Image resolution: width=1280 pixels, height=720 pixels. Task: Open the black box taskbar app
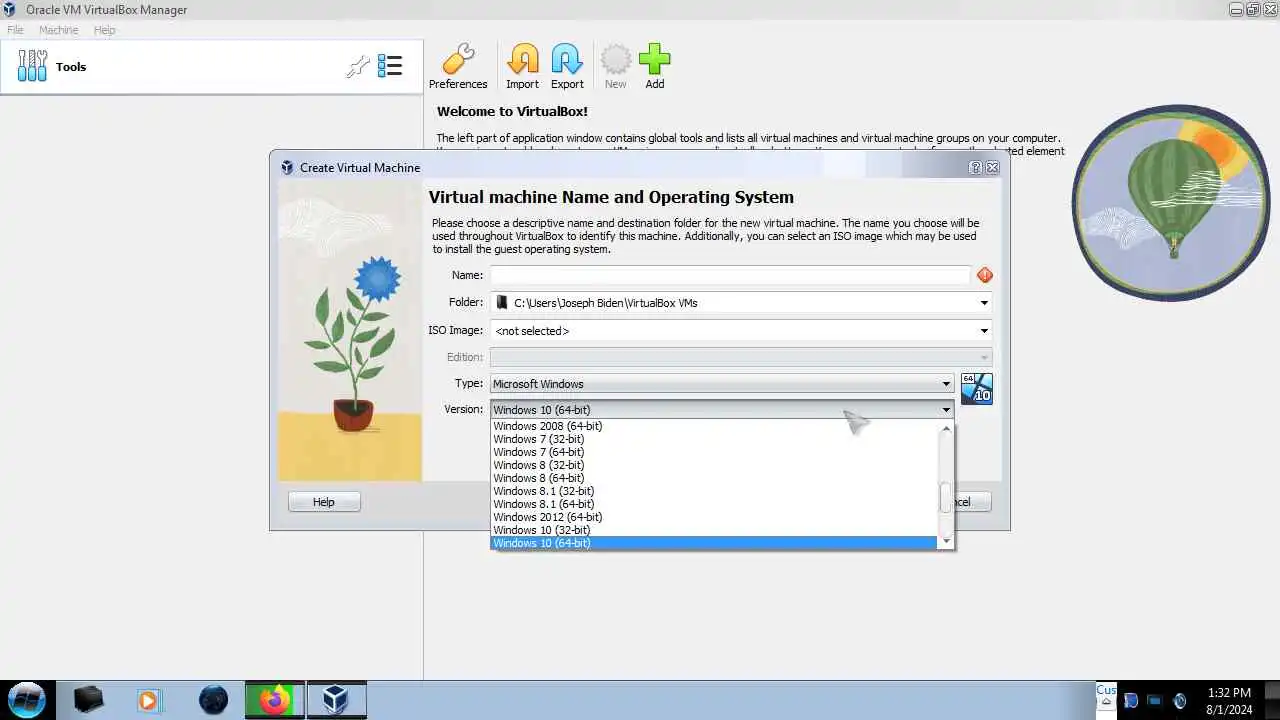pyautogui.click(x=89, y=699)
